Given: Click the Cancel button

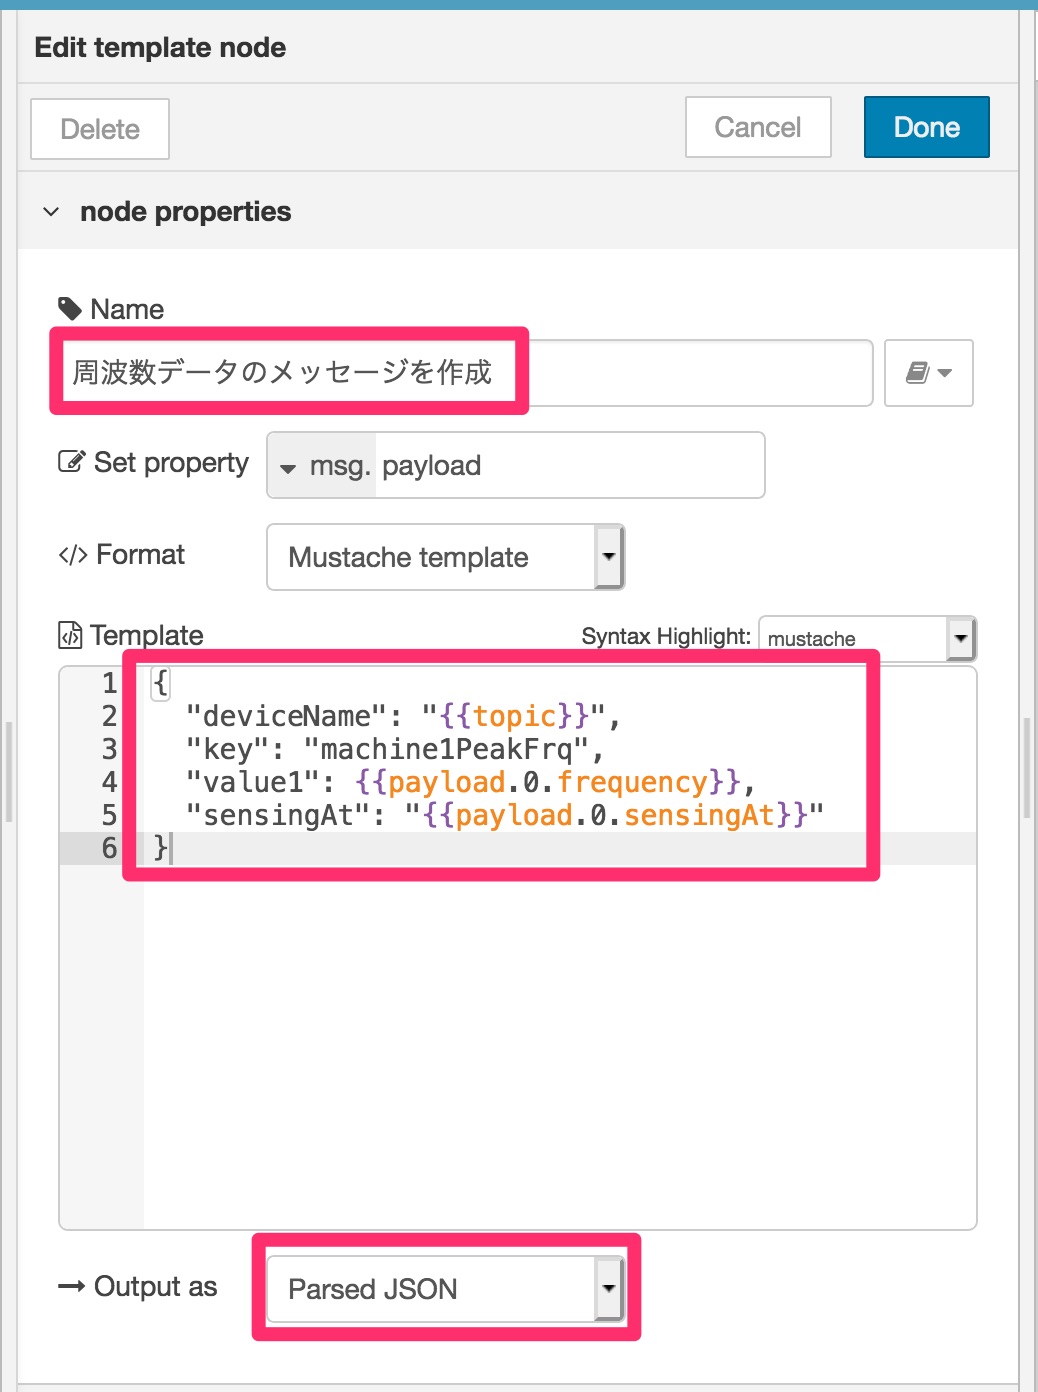Looking at the screenshot, I should point(758,127).
